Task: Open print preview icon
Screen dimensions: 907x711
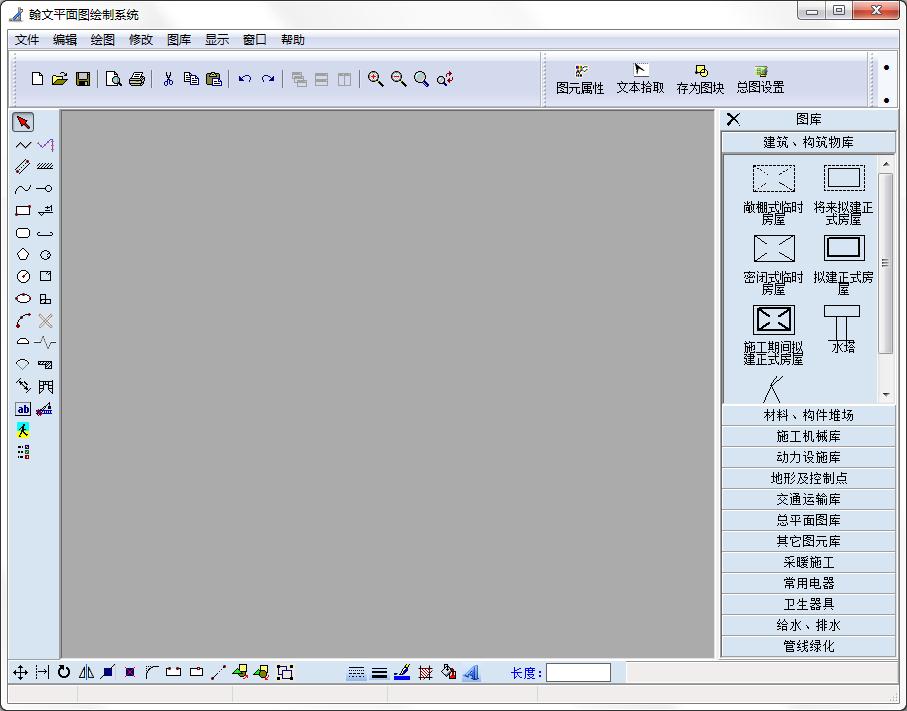Action: coord(113,79)
